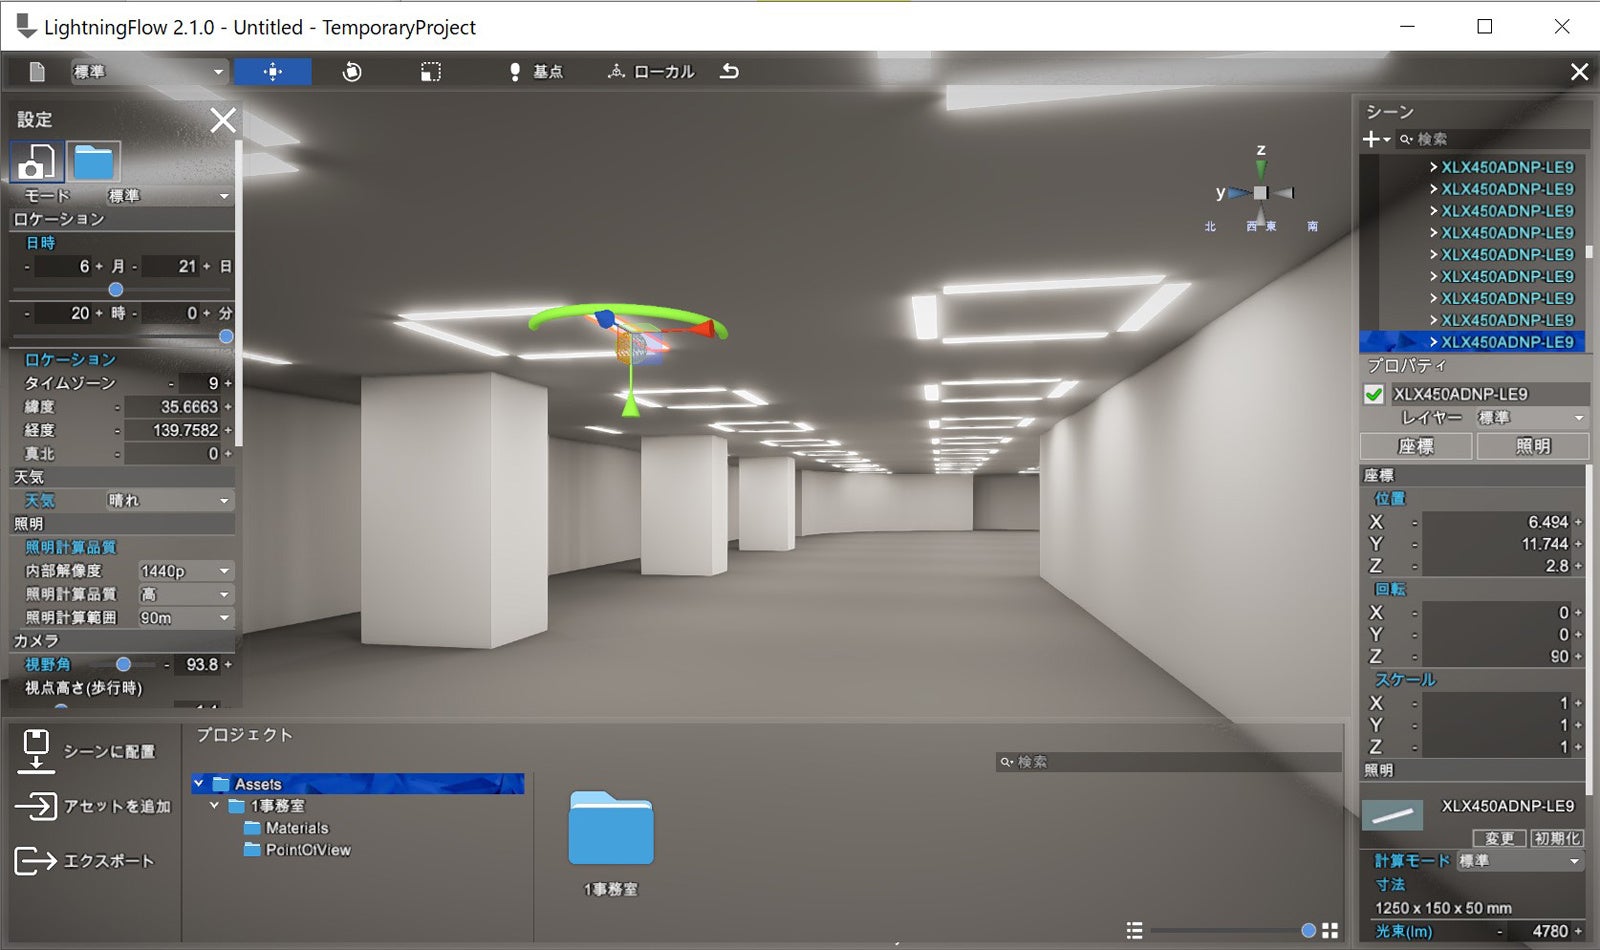The width and height of the screenshot is (1600, 950).
Task: Click the XLX450ADNP-LE9 luminaire preview thumbnail
Action: 1392,816
